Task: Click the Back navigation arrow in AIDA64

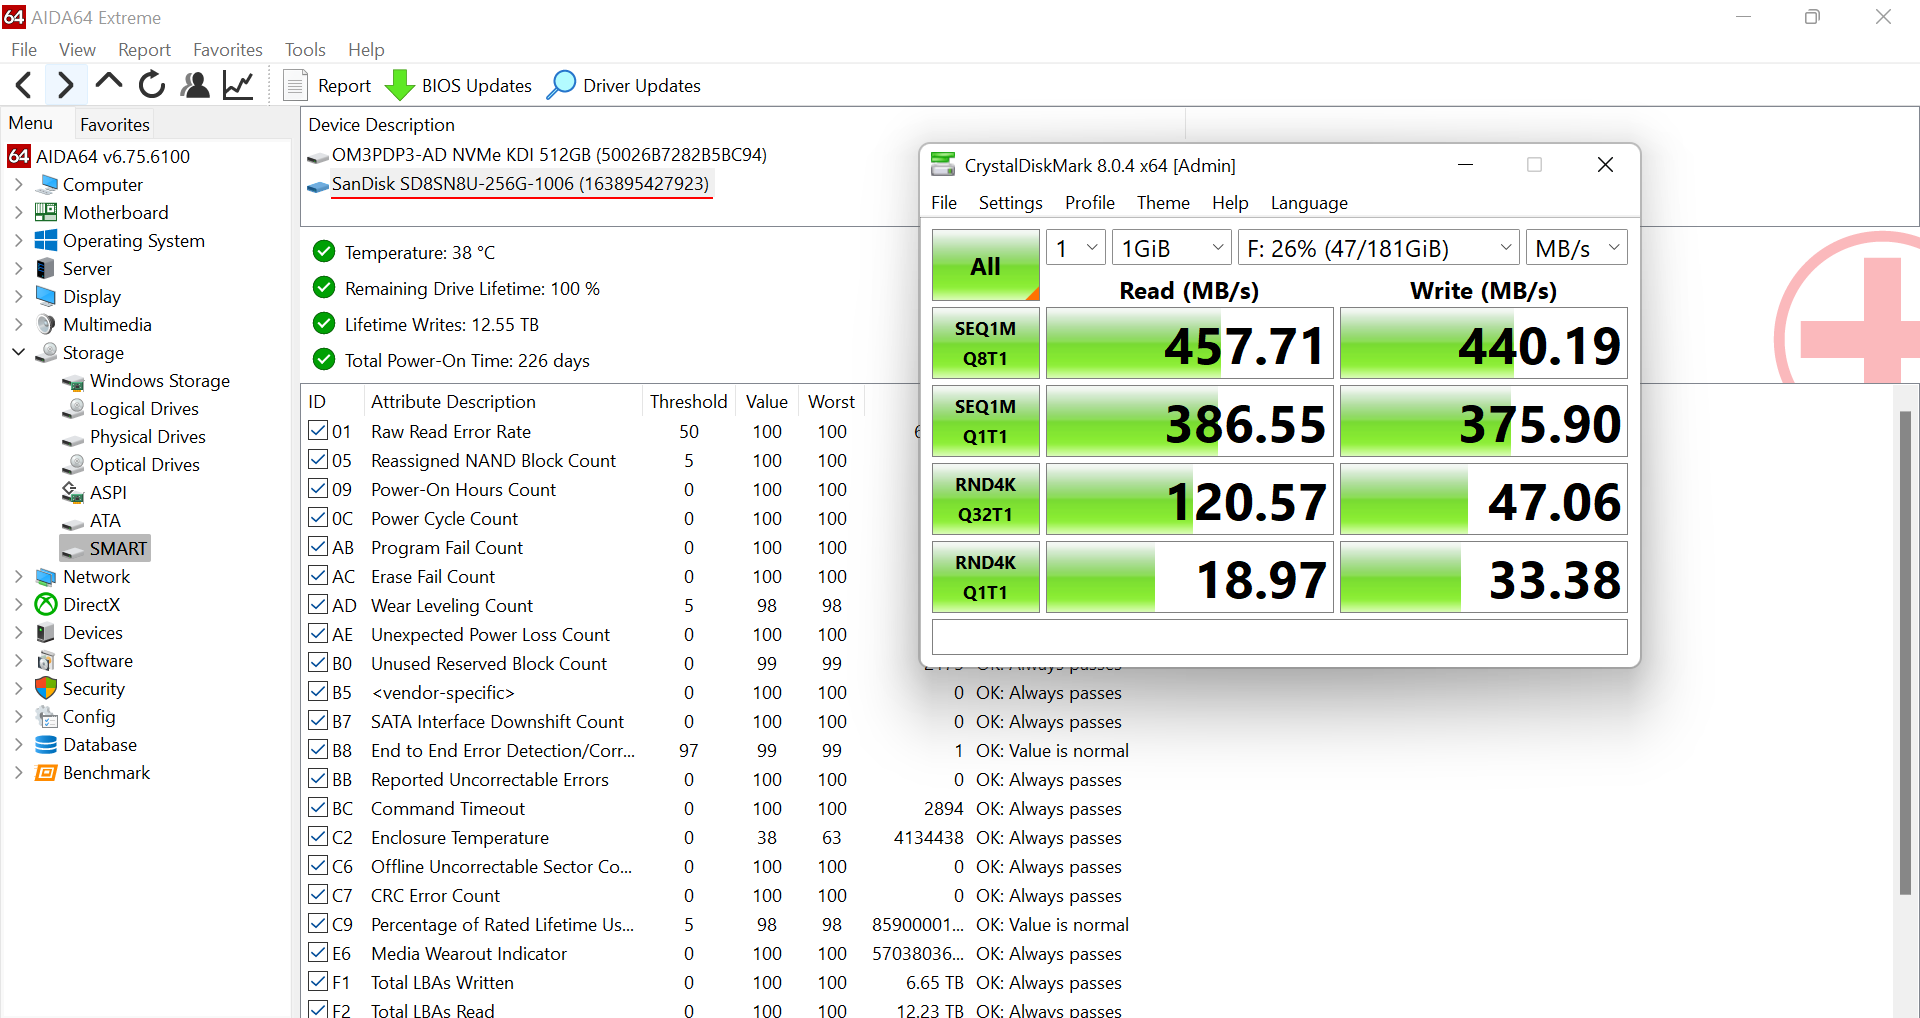Action: tap(25, 86)
